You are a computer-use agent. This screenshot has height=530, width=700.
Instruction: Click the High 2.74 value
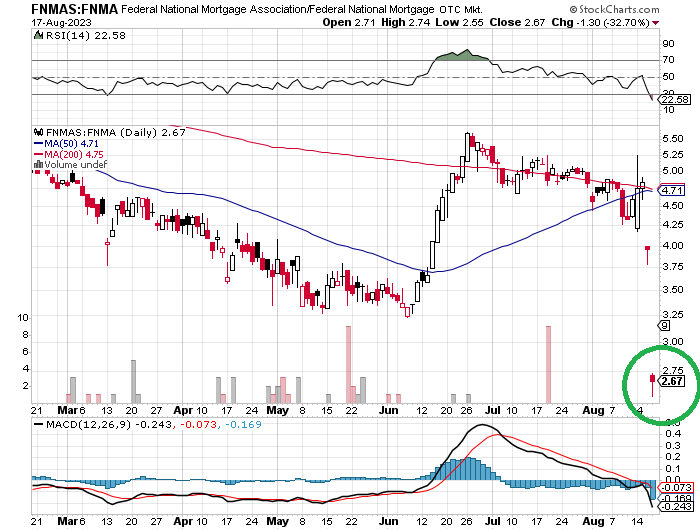[x=405, y=22]
